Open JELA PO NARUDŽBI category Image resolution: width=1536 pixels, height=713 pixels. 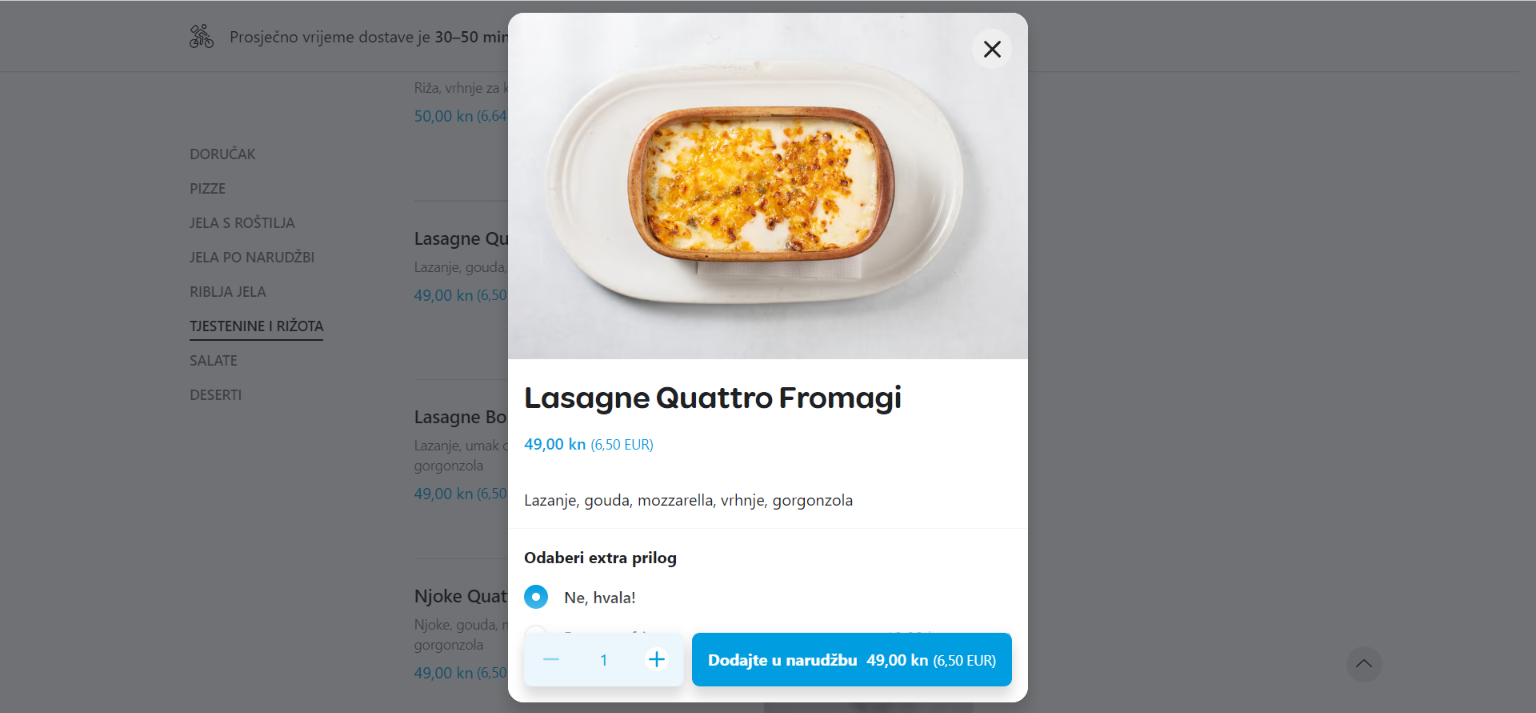coord(252,257)
